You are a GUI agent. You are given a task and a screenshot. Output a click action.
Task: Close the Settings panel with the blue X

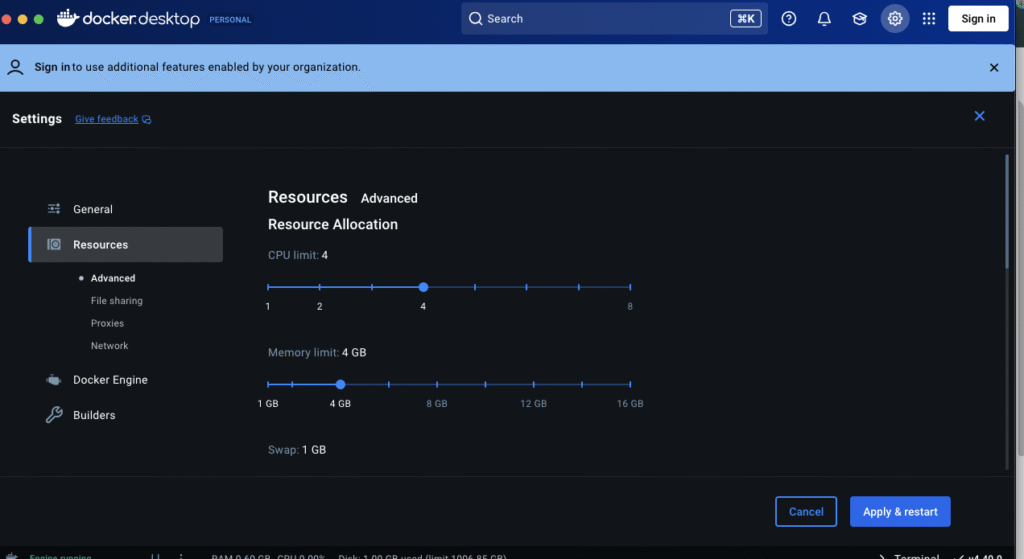click(x=979, y=116)
